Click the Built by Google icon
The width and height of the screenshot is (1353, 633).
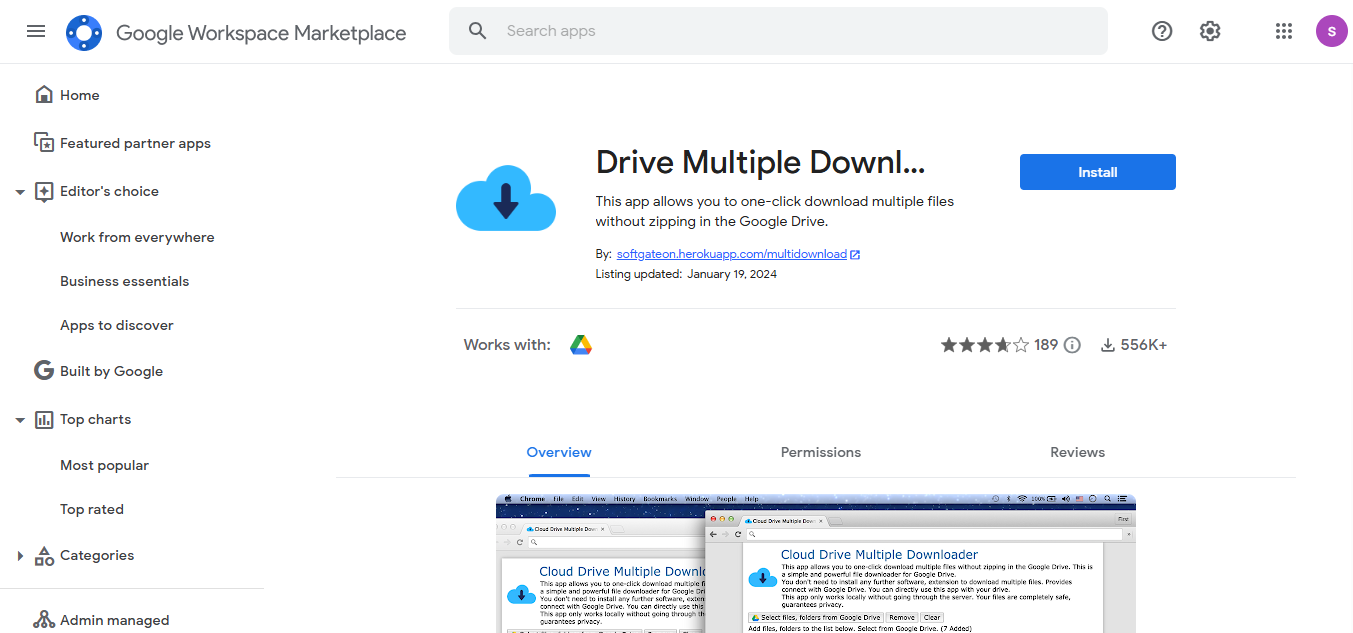44,370
